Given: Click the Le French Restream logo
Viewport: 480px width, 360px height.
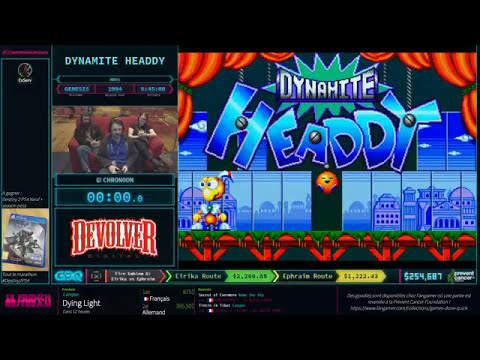Looking at the screenshot, I should tap(28, 300).
